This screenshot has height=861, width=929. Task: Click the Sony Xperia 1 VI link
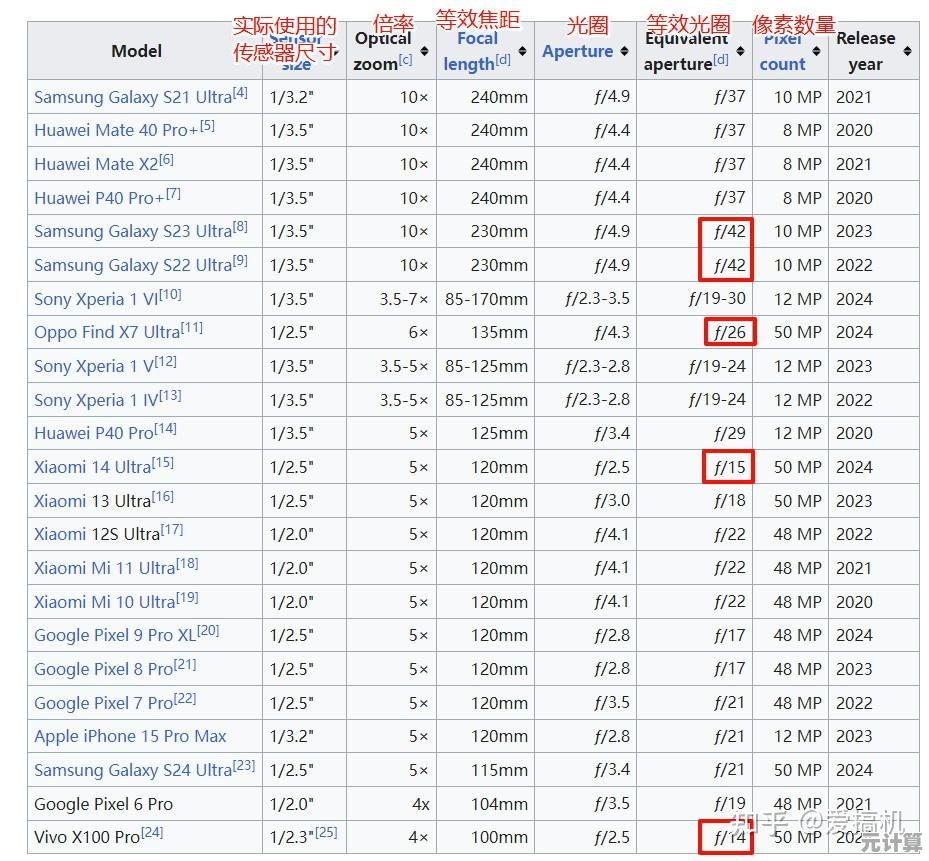(96, 299)
